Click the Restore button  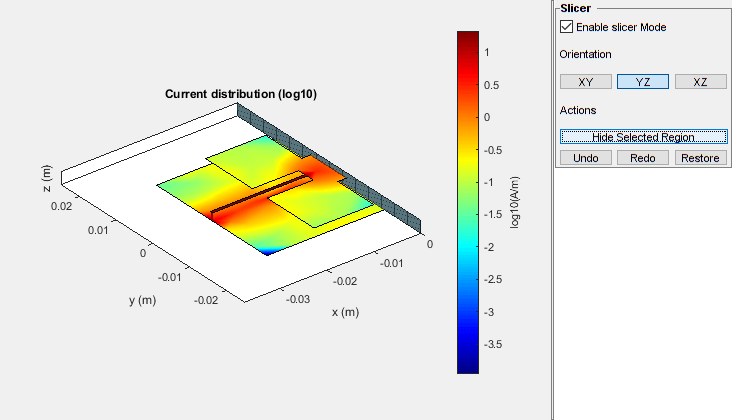point(700,158)
